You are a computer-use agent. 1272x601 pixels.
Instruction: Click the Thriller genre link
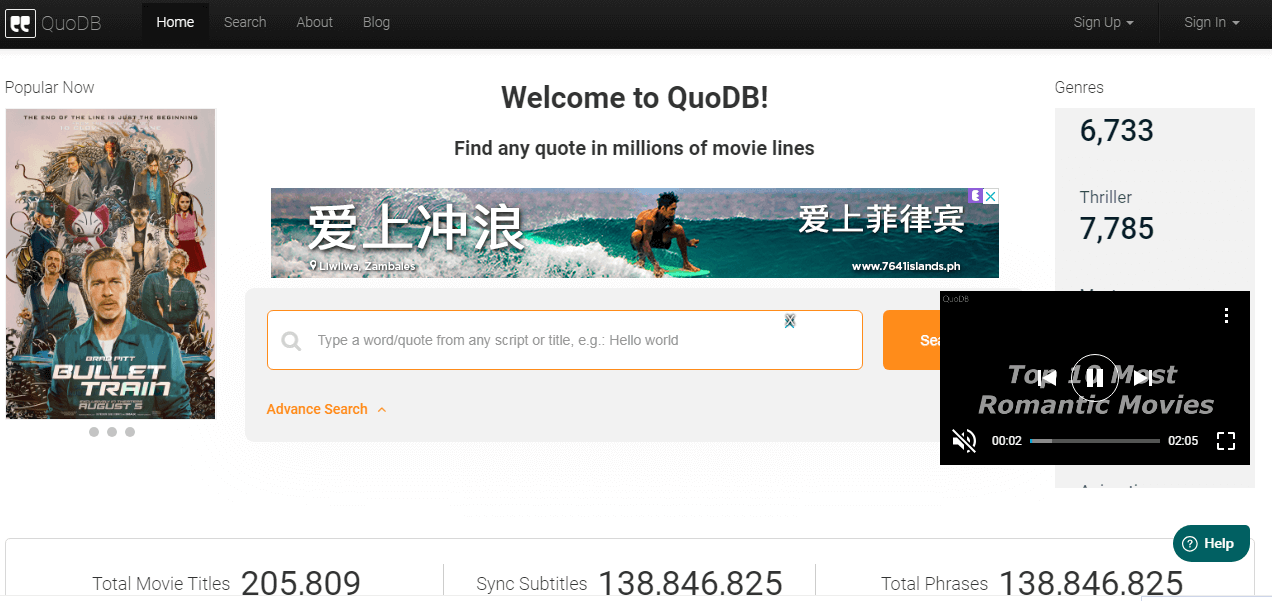point(1105,197)
